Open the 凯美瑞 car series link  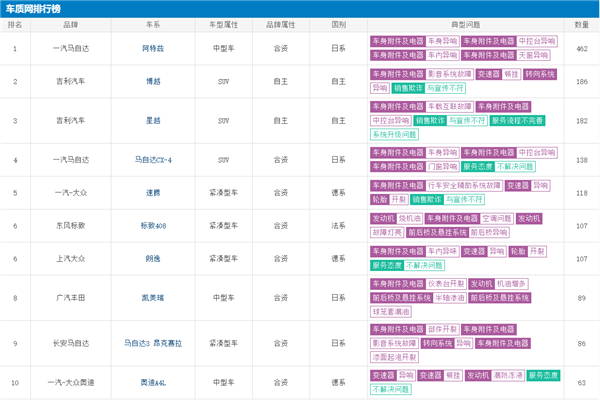point(153,298)
